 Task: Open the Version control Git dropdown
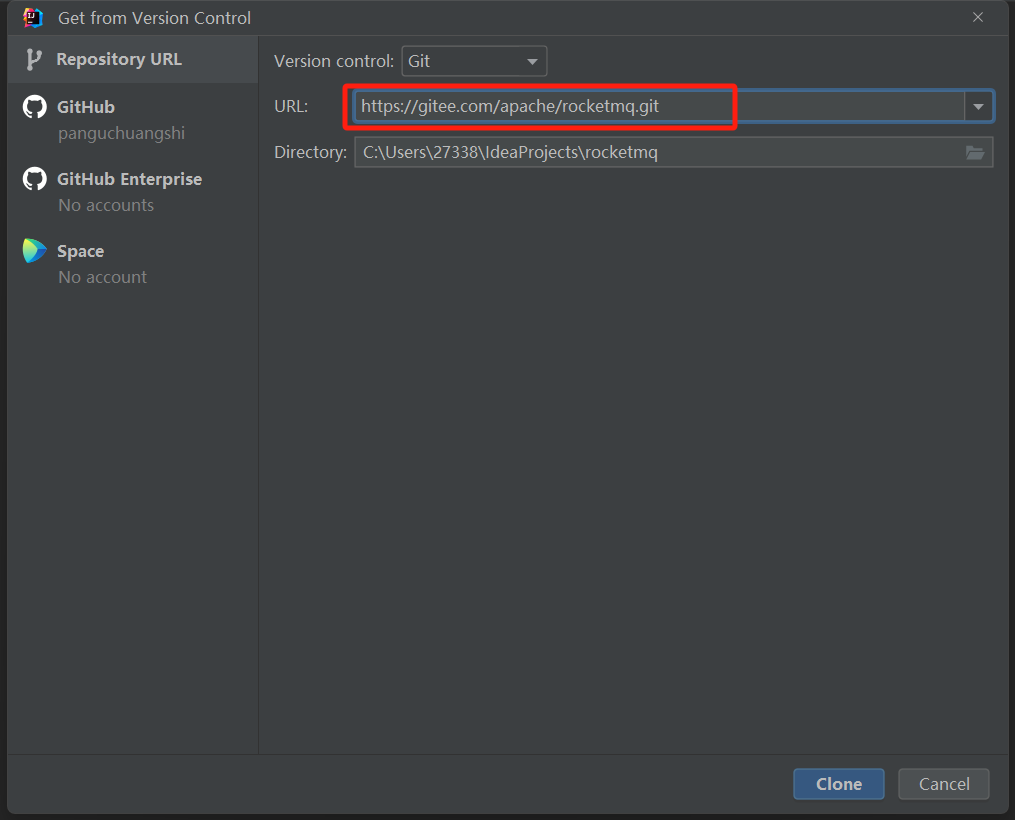coord(474,61)
